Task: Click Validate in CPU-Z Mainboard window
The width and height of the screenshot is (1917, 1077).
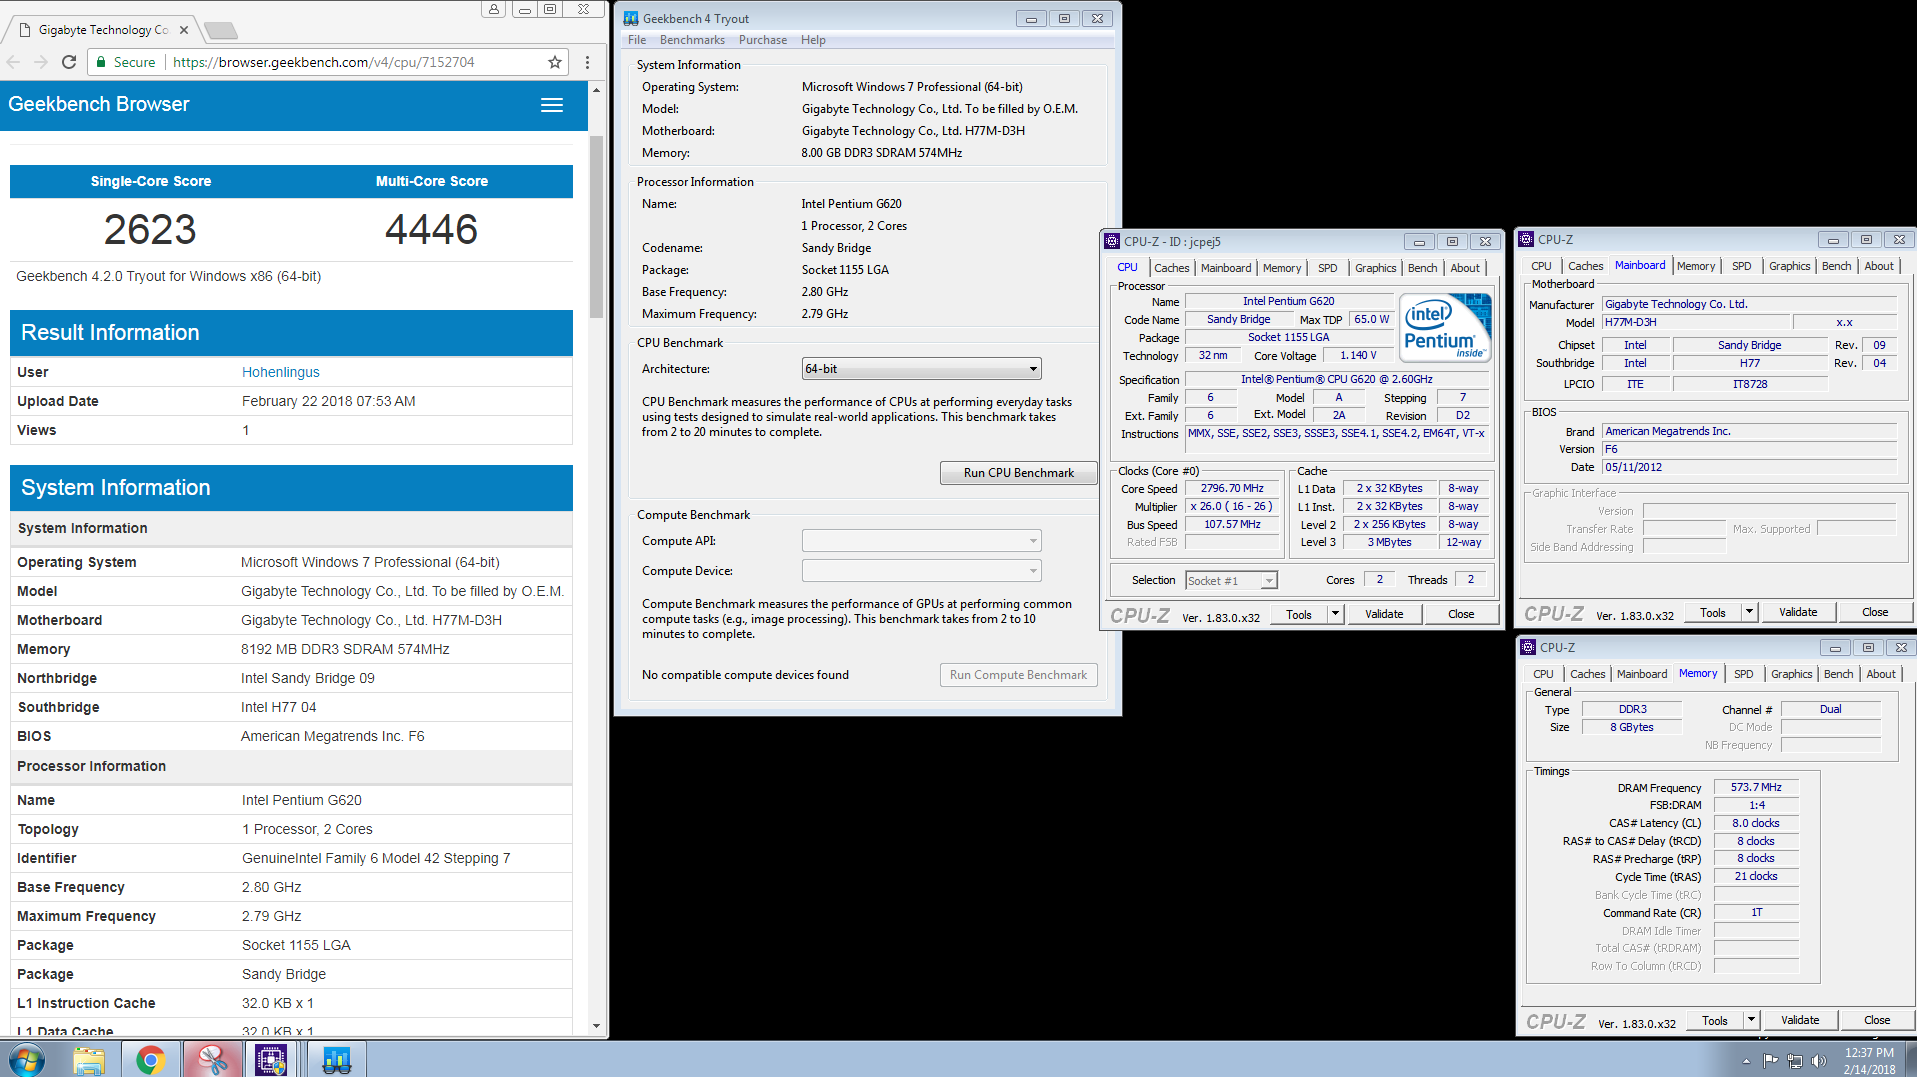Action: (x=1798, y=612)
